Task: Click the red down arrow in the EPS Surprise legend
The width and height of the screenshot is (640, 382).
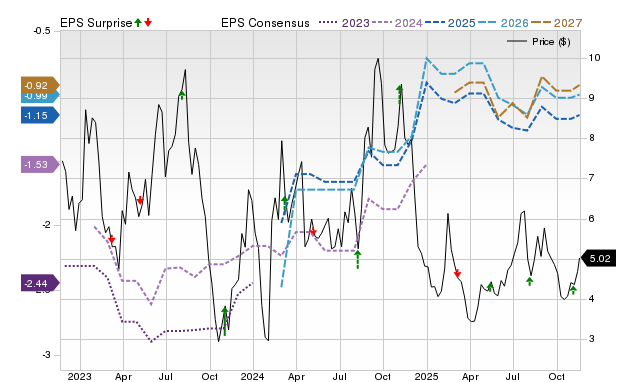Action: tap(148, 22)
